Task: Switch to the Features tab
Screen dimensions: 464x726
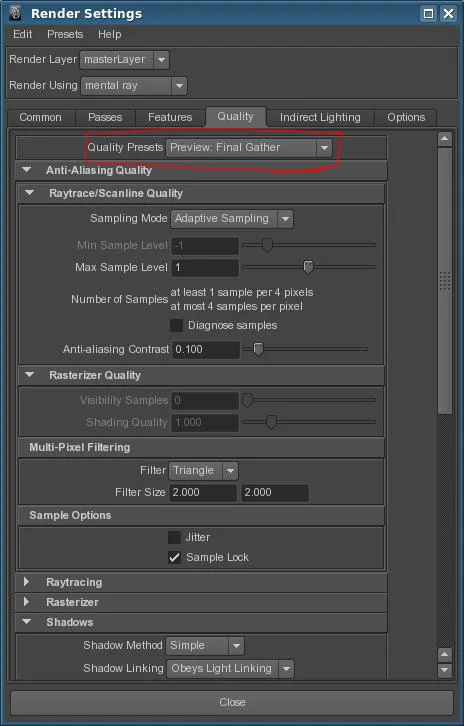Action: (x=170, y=117)
